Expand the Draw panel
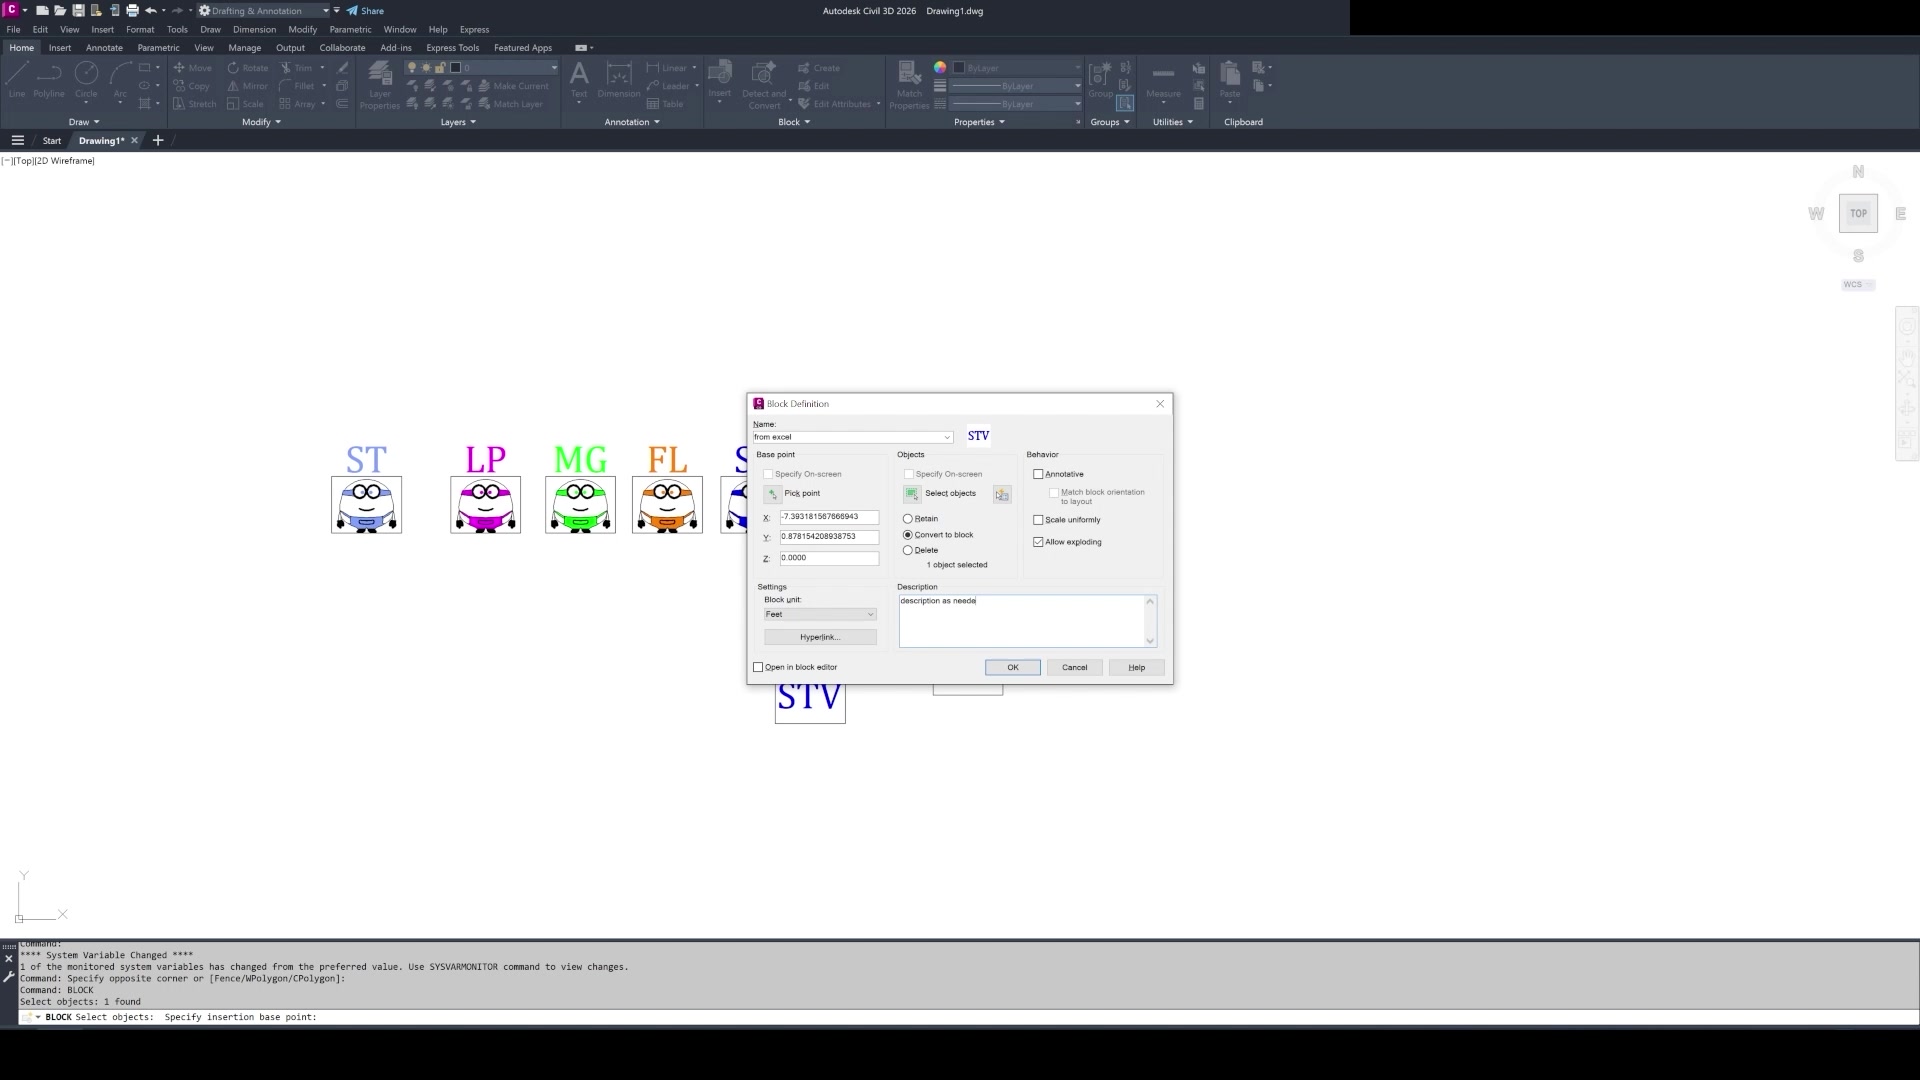This screenshot has width=1920, height=1080. coord(84,122)
